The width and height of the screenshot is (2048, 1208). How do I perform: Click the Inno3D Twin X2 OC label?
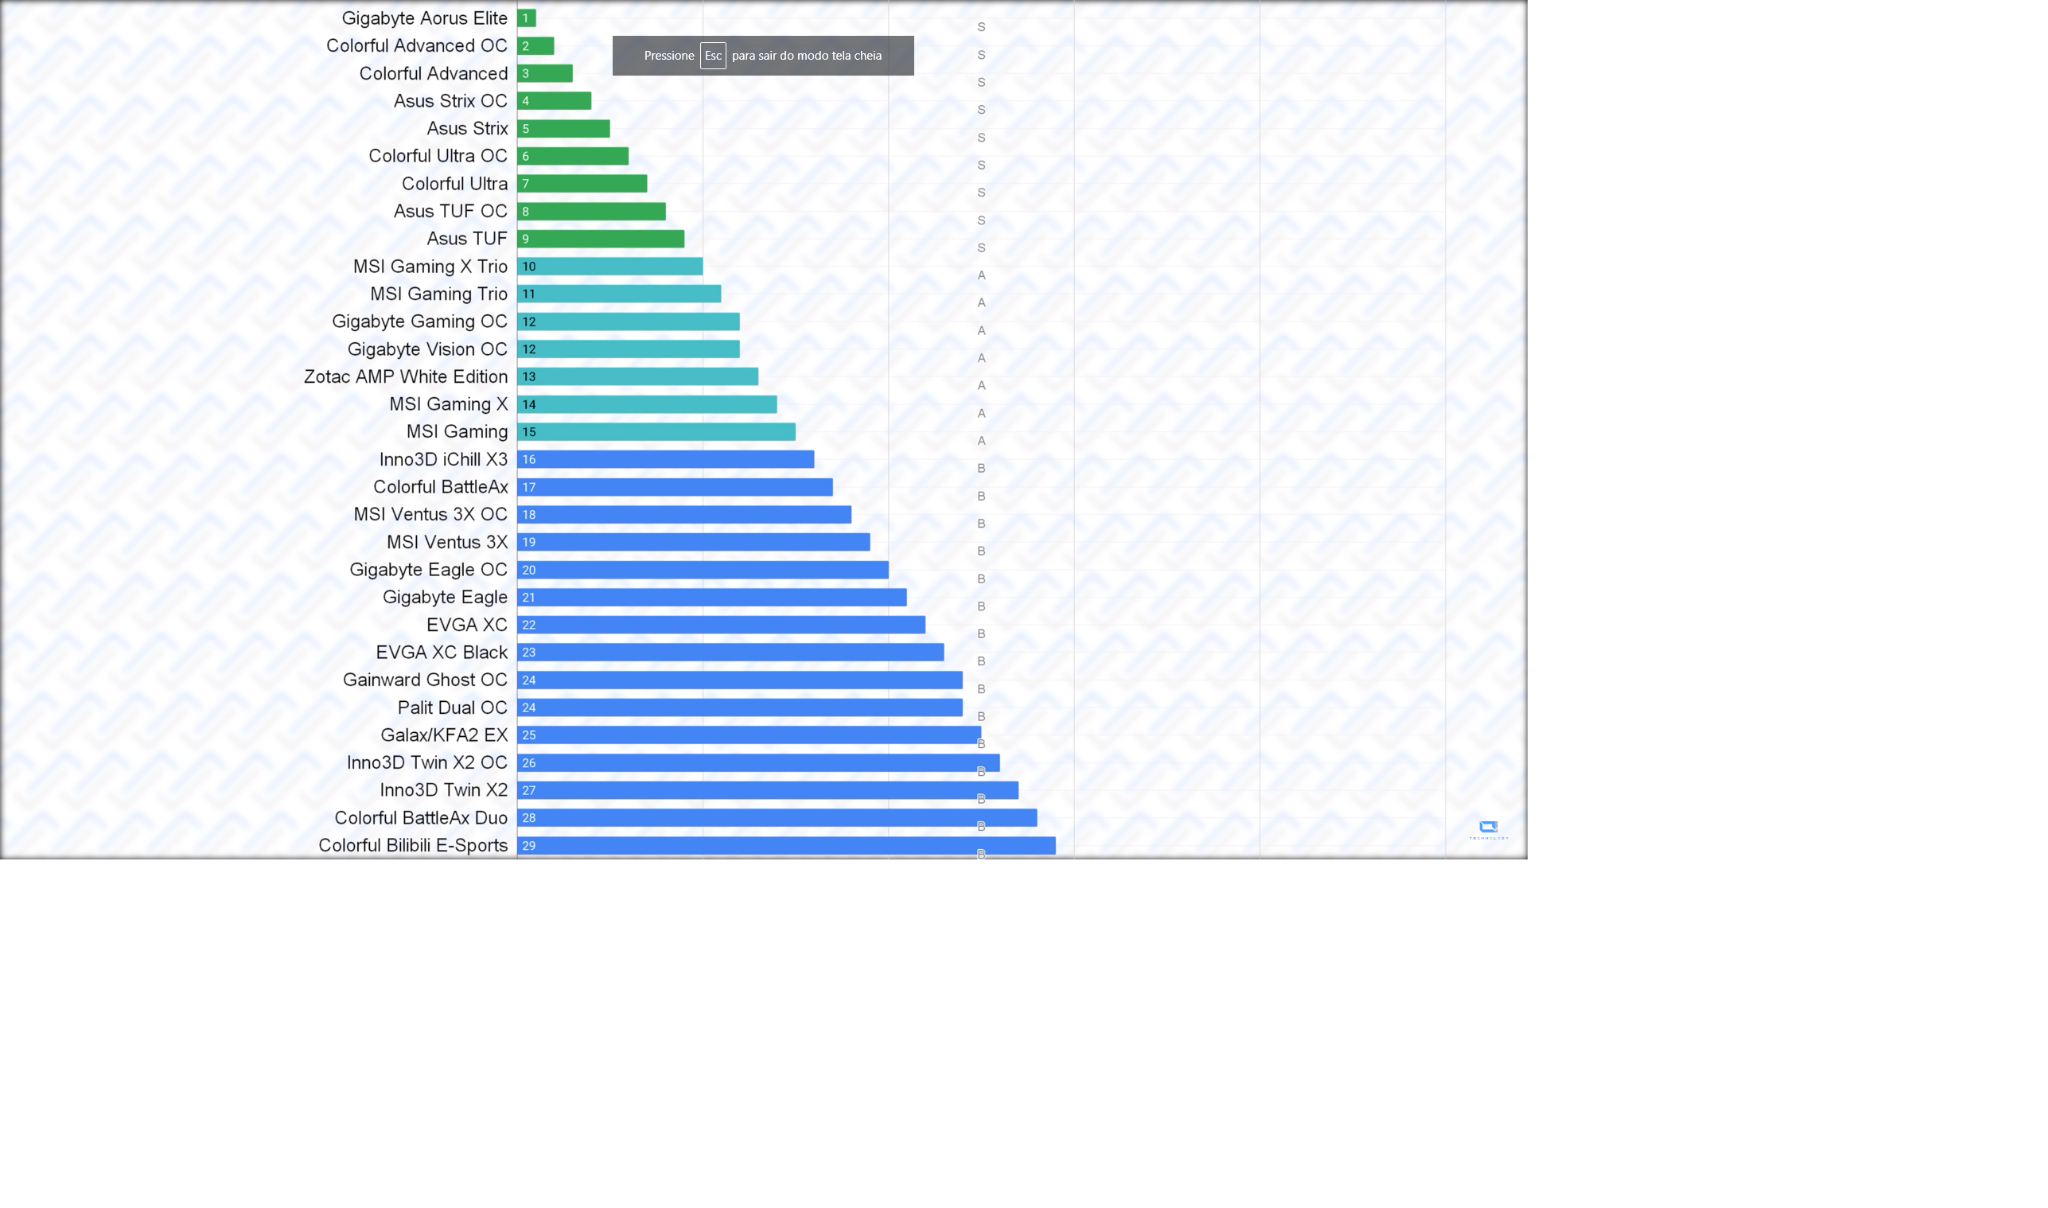point(427,763)
